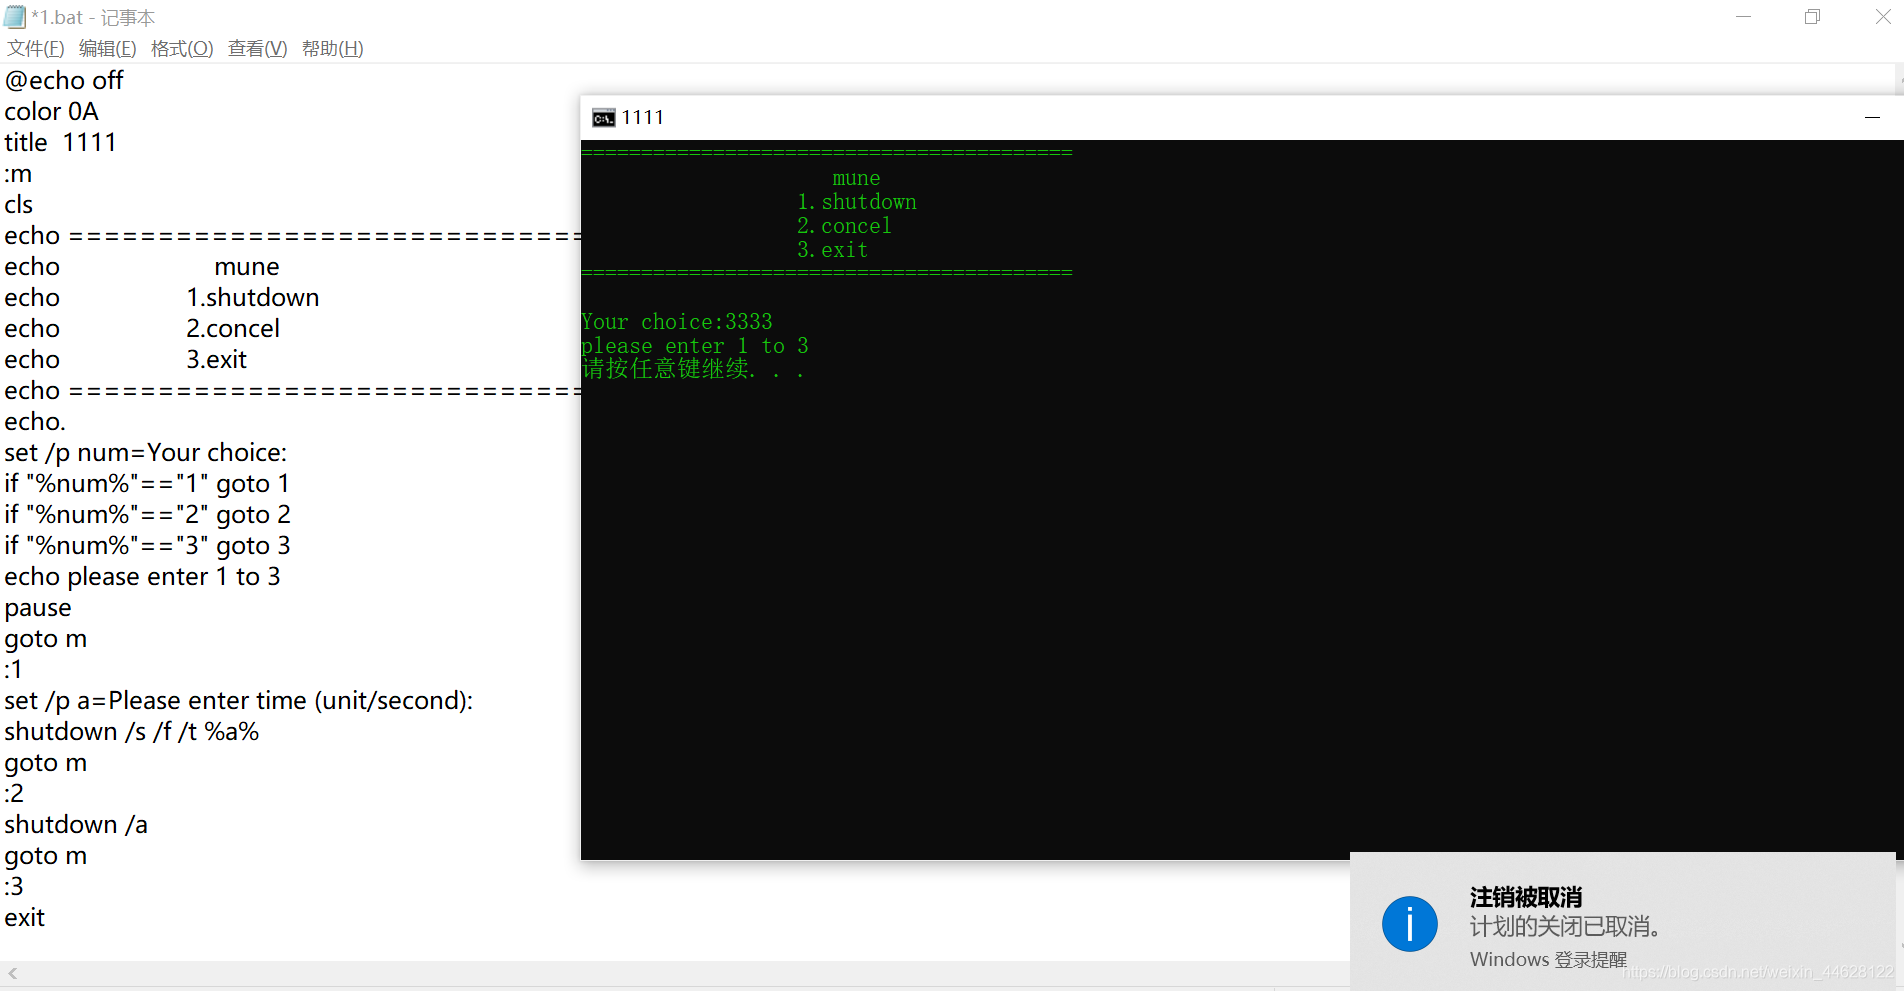The height and width of the screenshot is (991, 1904).
Task: Minimize the 1111 console window
Action: (1872, 117)
